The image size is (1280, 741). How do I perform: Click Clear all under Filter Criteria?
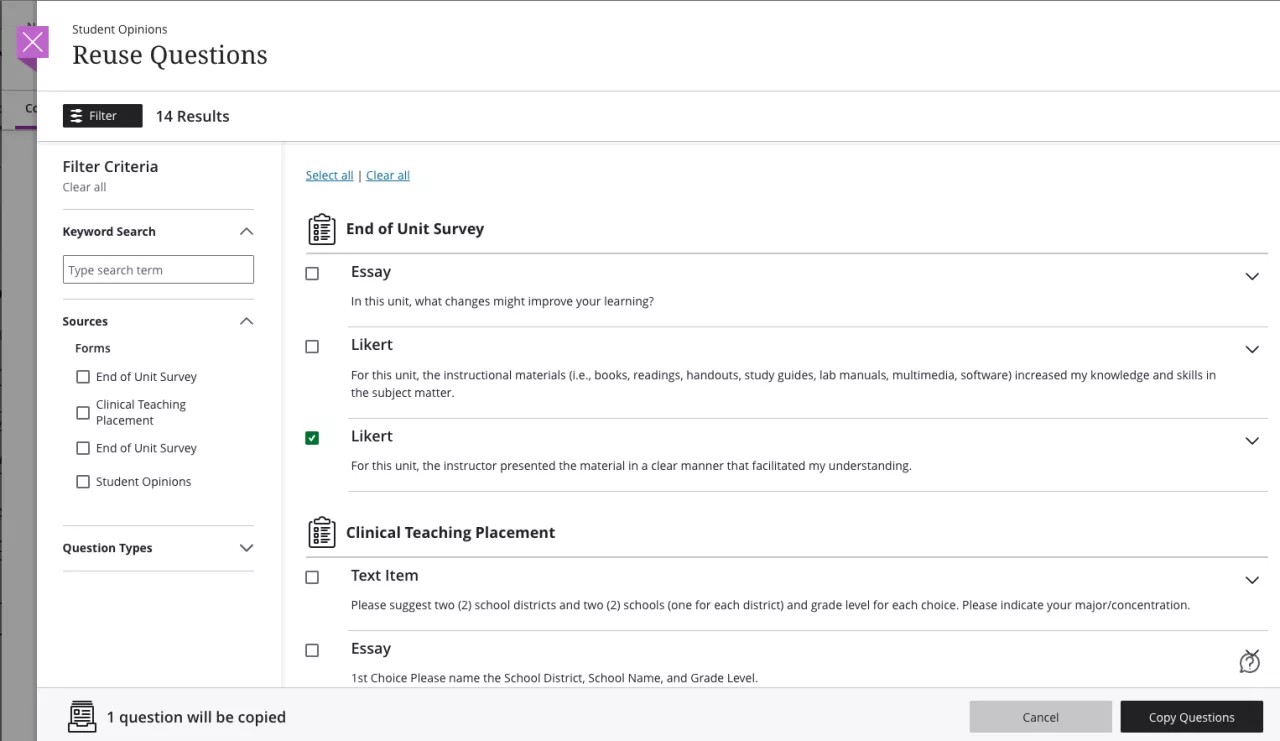[x=84, y=187]
